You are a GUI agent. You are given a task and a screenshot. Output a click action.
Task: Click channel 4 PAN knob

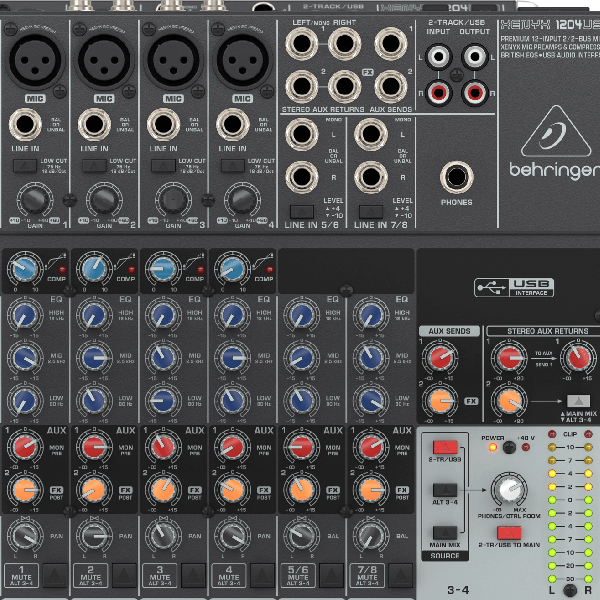pos(233,536)
